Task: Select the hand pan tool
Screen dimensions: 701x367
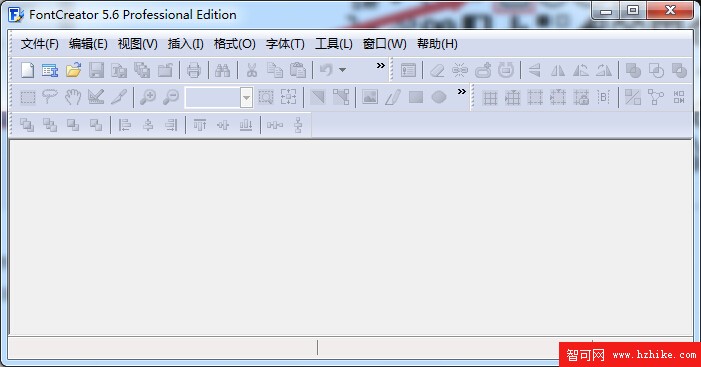Action: tap(73, 97)
